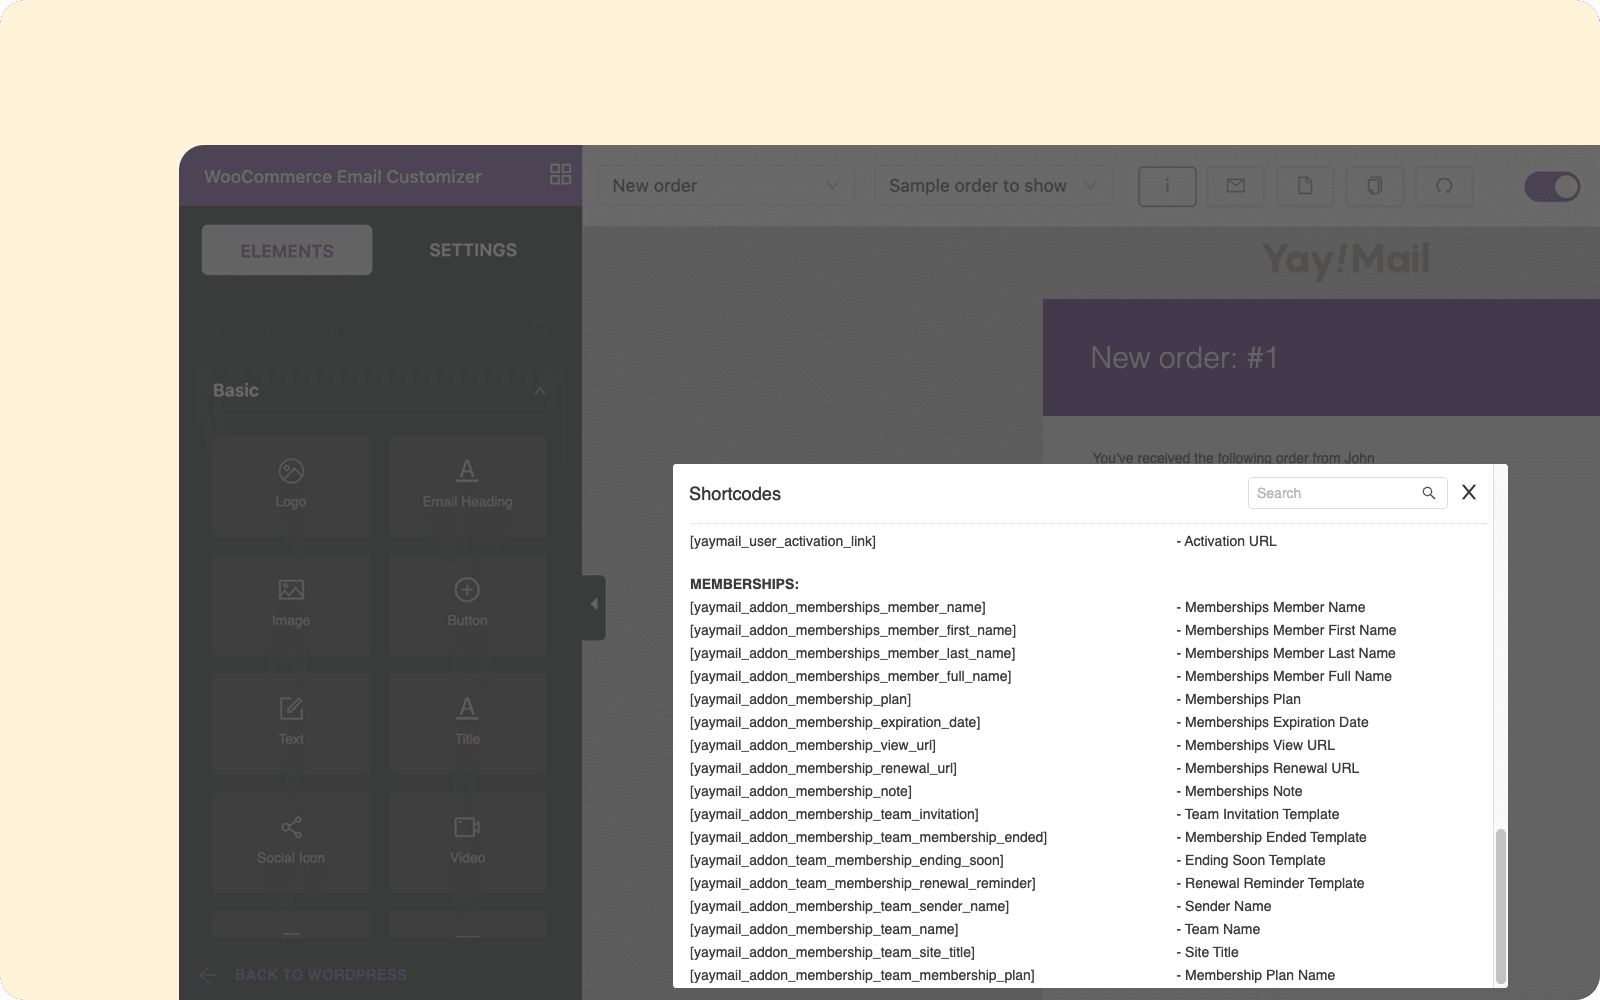This screenshot has width=1600, height=1000.
Task: Click [yaymail_addon_memberships_member_last_name] shortcode
Action: 852,653
